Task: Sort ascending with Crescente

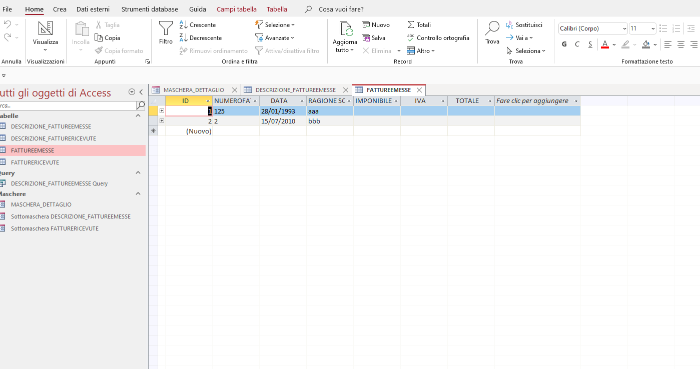Action: [198, 25]
